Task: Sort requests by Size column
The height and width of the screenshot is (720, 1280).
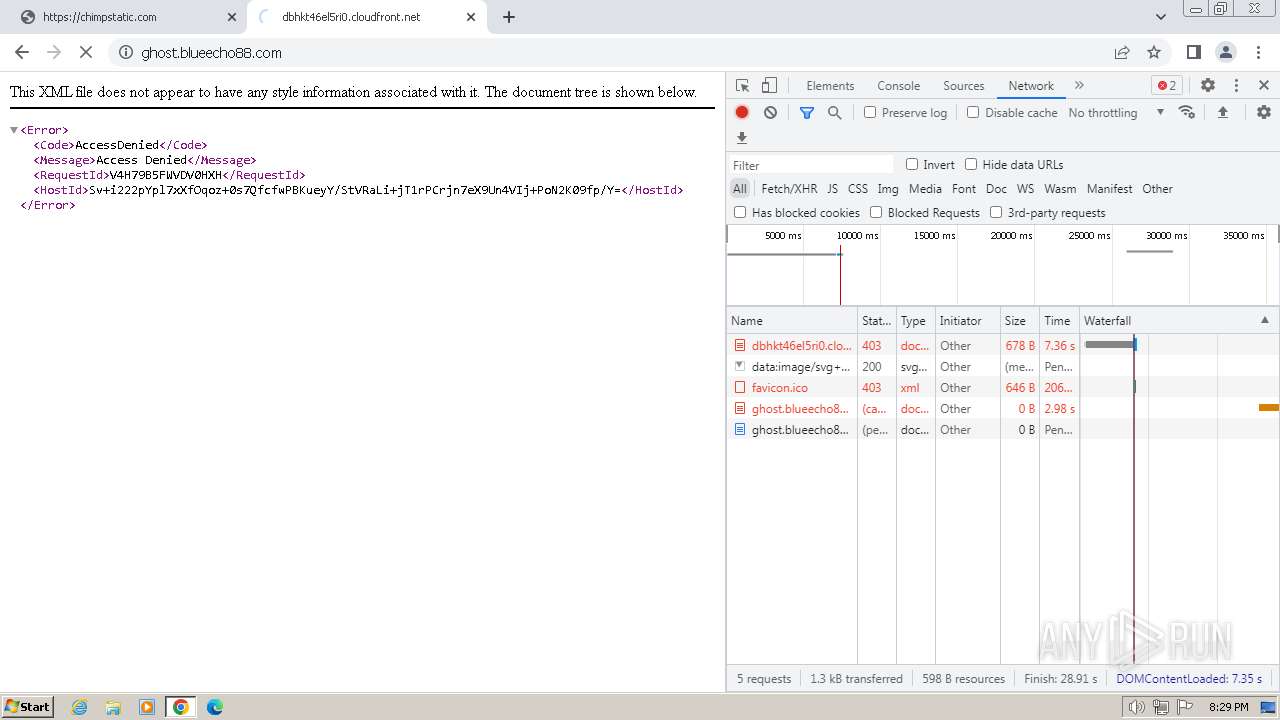Action: [1019, 320]
